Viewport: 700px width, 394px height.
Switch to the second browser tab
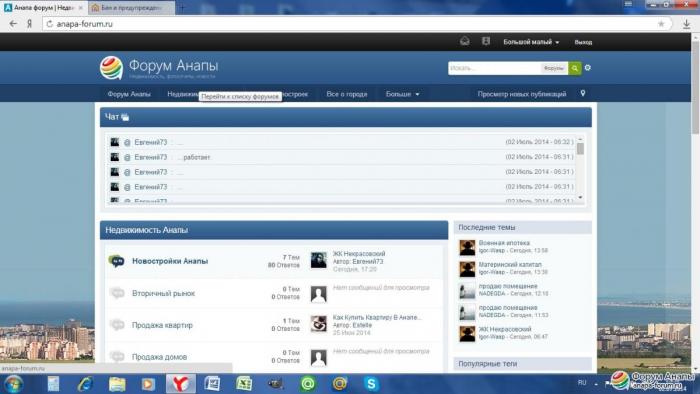[x=131, y=8]
